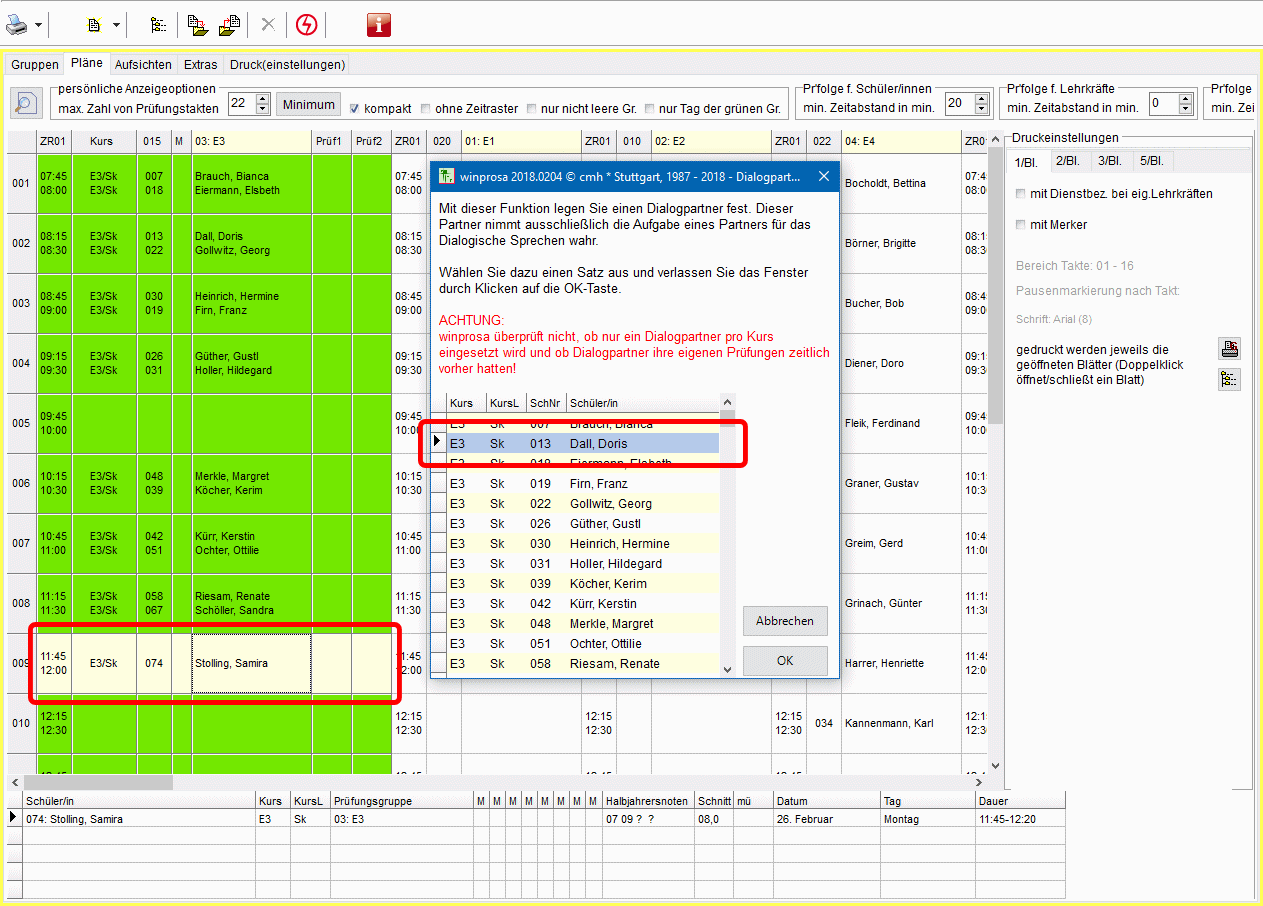Click the print sheets icon in Druckeinstellungen
Image resolution: width=1263 pixels, height=906 pixels.
click(x=1229, y=349)
